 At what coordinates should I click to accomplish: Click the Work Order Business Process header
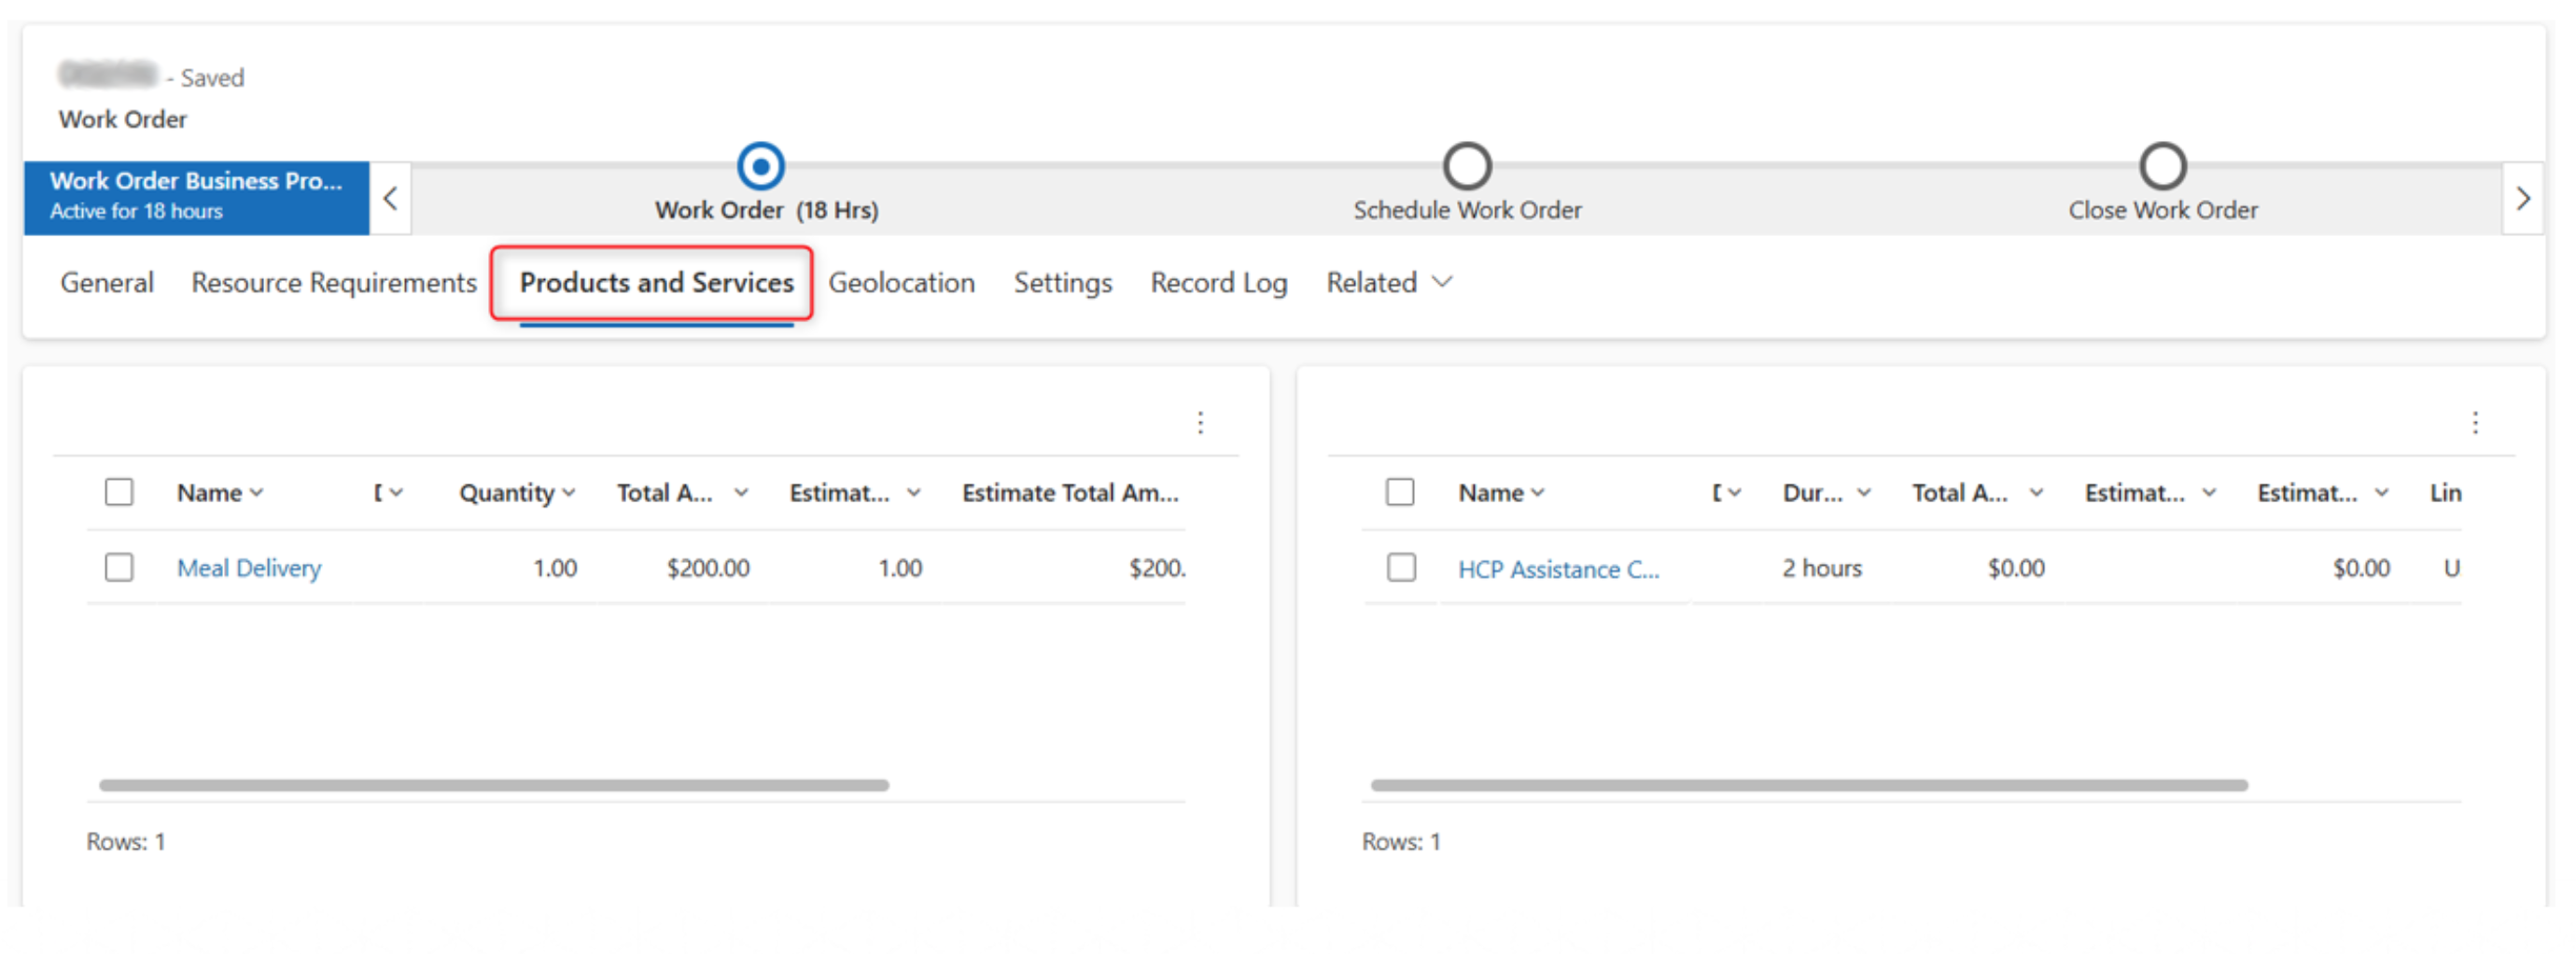pyautogui.click(x=196, y=196)
